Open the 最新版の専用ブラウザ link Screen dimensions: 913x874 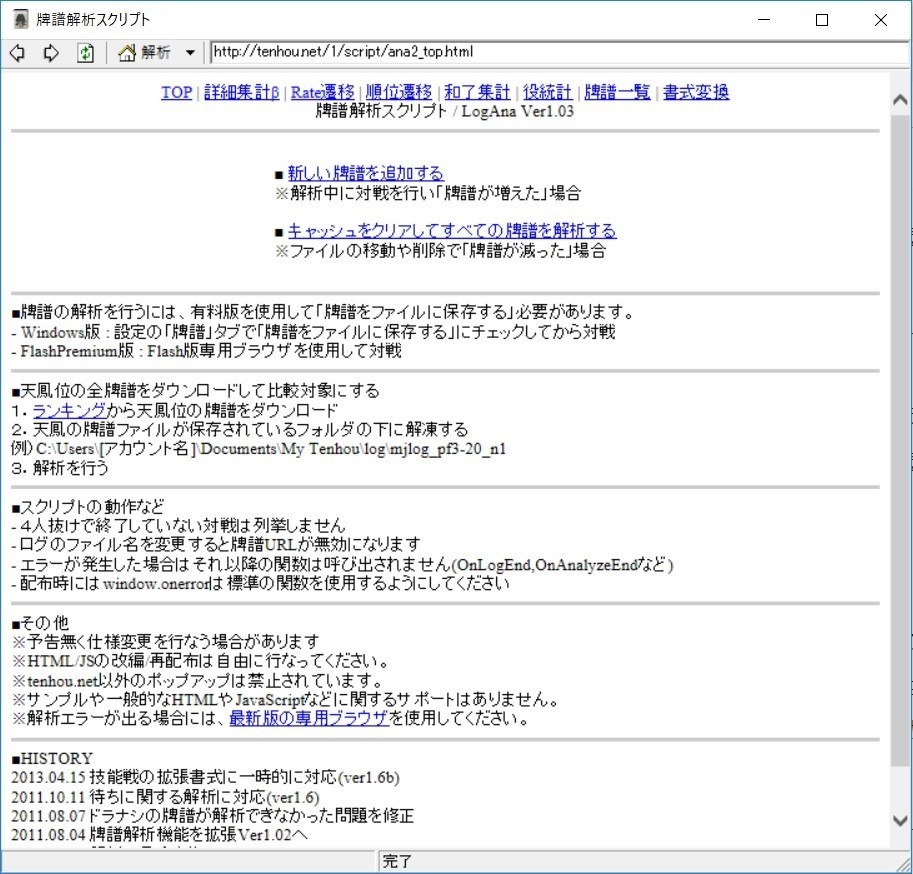pyautogui.click(x=309, y=718)
